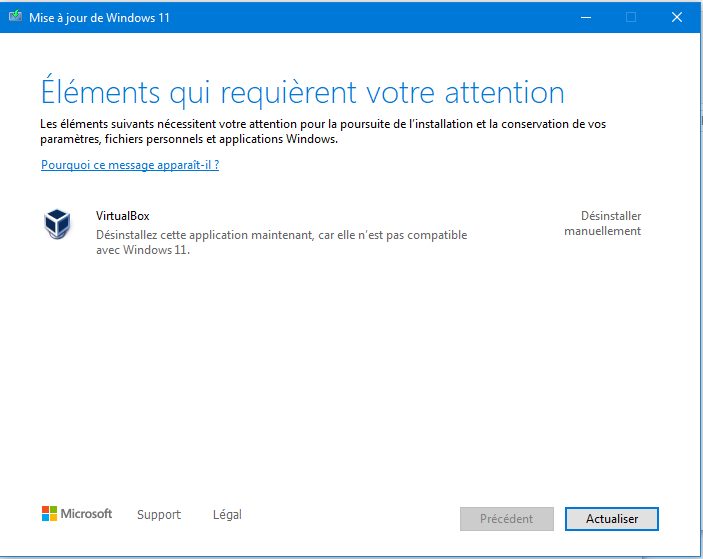703x559 pixels.
Task: Click the four-color Microsoft logo squares
Action: [x=49, y=514]
